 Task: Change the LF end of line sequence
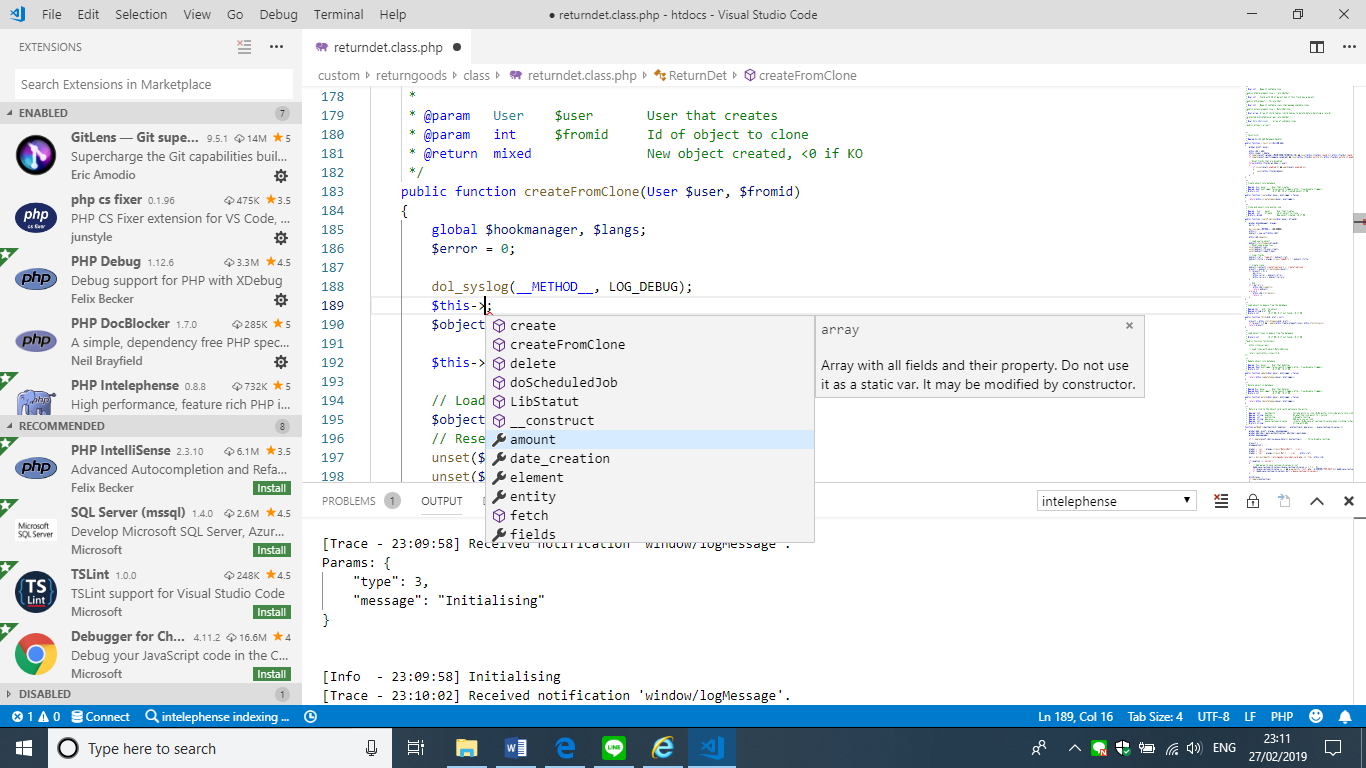click(x=1250, y=717)
